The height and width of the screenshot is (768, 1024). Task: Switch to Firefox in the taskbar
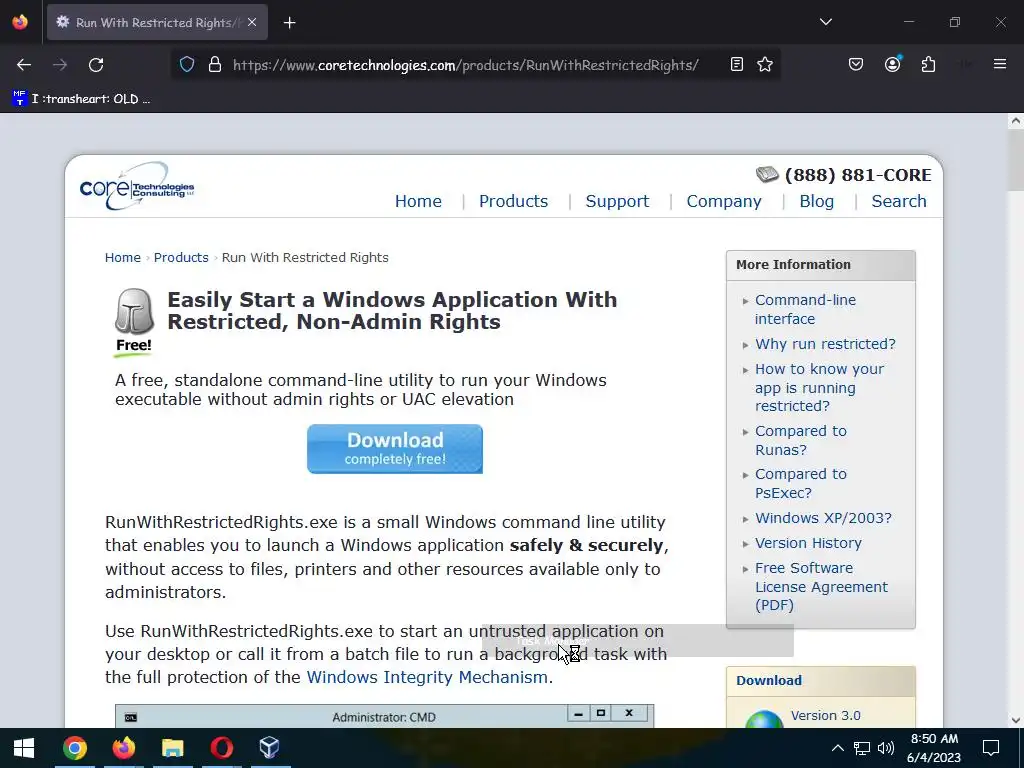(x=123, y=748)
